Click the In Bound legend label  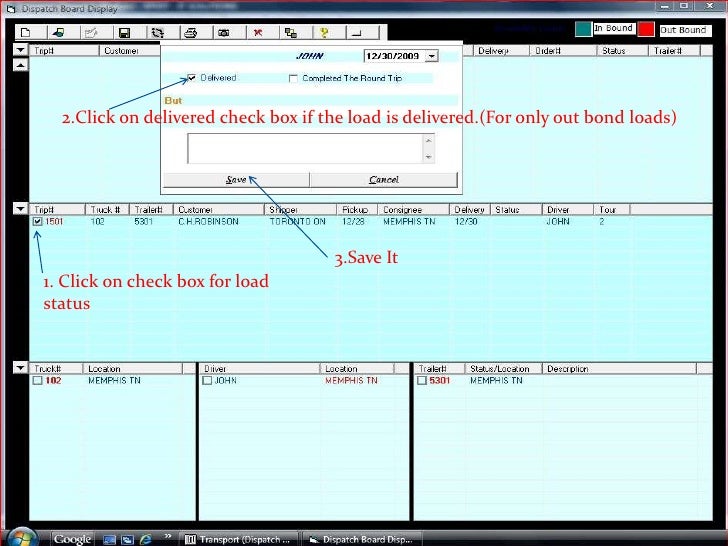pyautogui.click(x=613, y=28)
